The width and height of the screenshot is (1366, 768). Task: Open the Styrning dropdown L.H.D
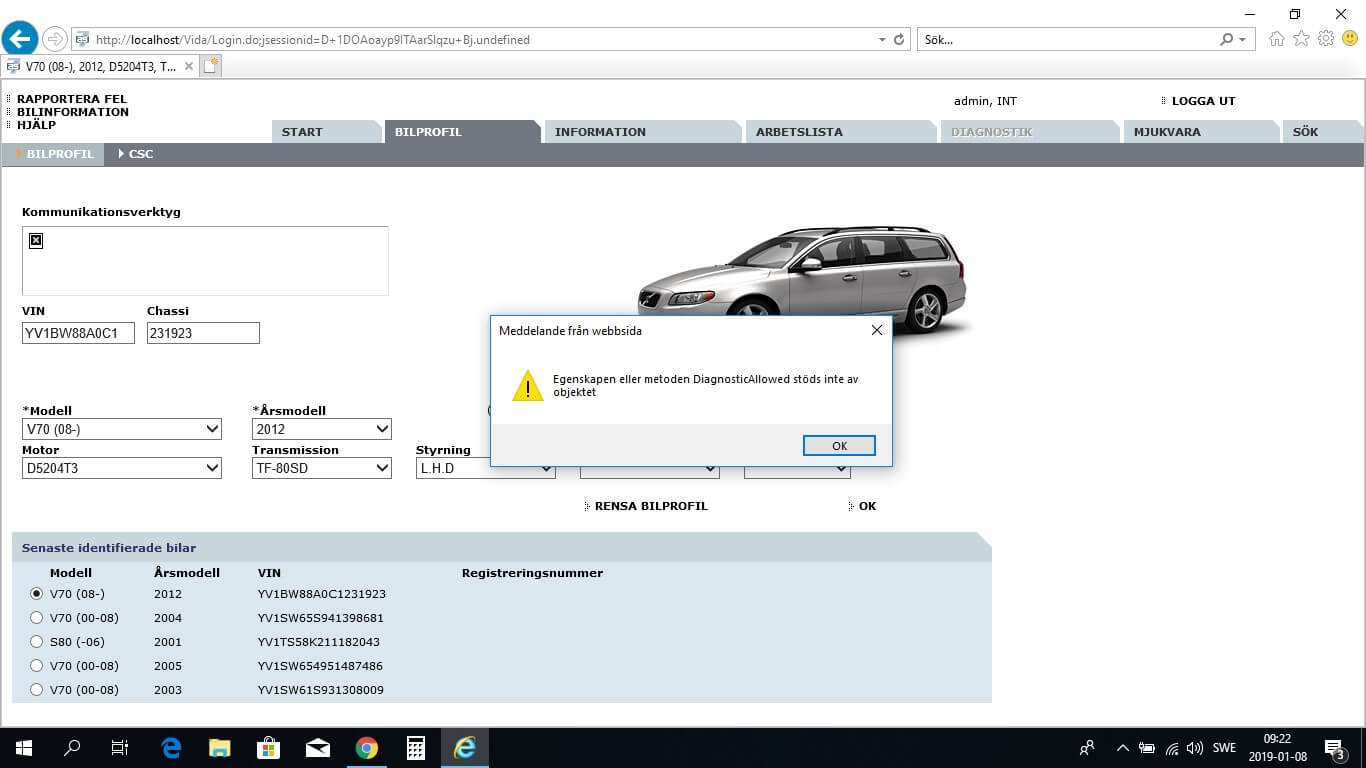486,468
